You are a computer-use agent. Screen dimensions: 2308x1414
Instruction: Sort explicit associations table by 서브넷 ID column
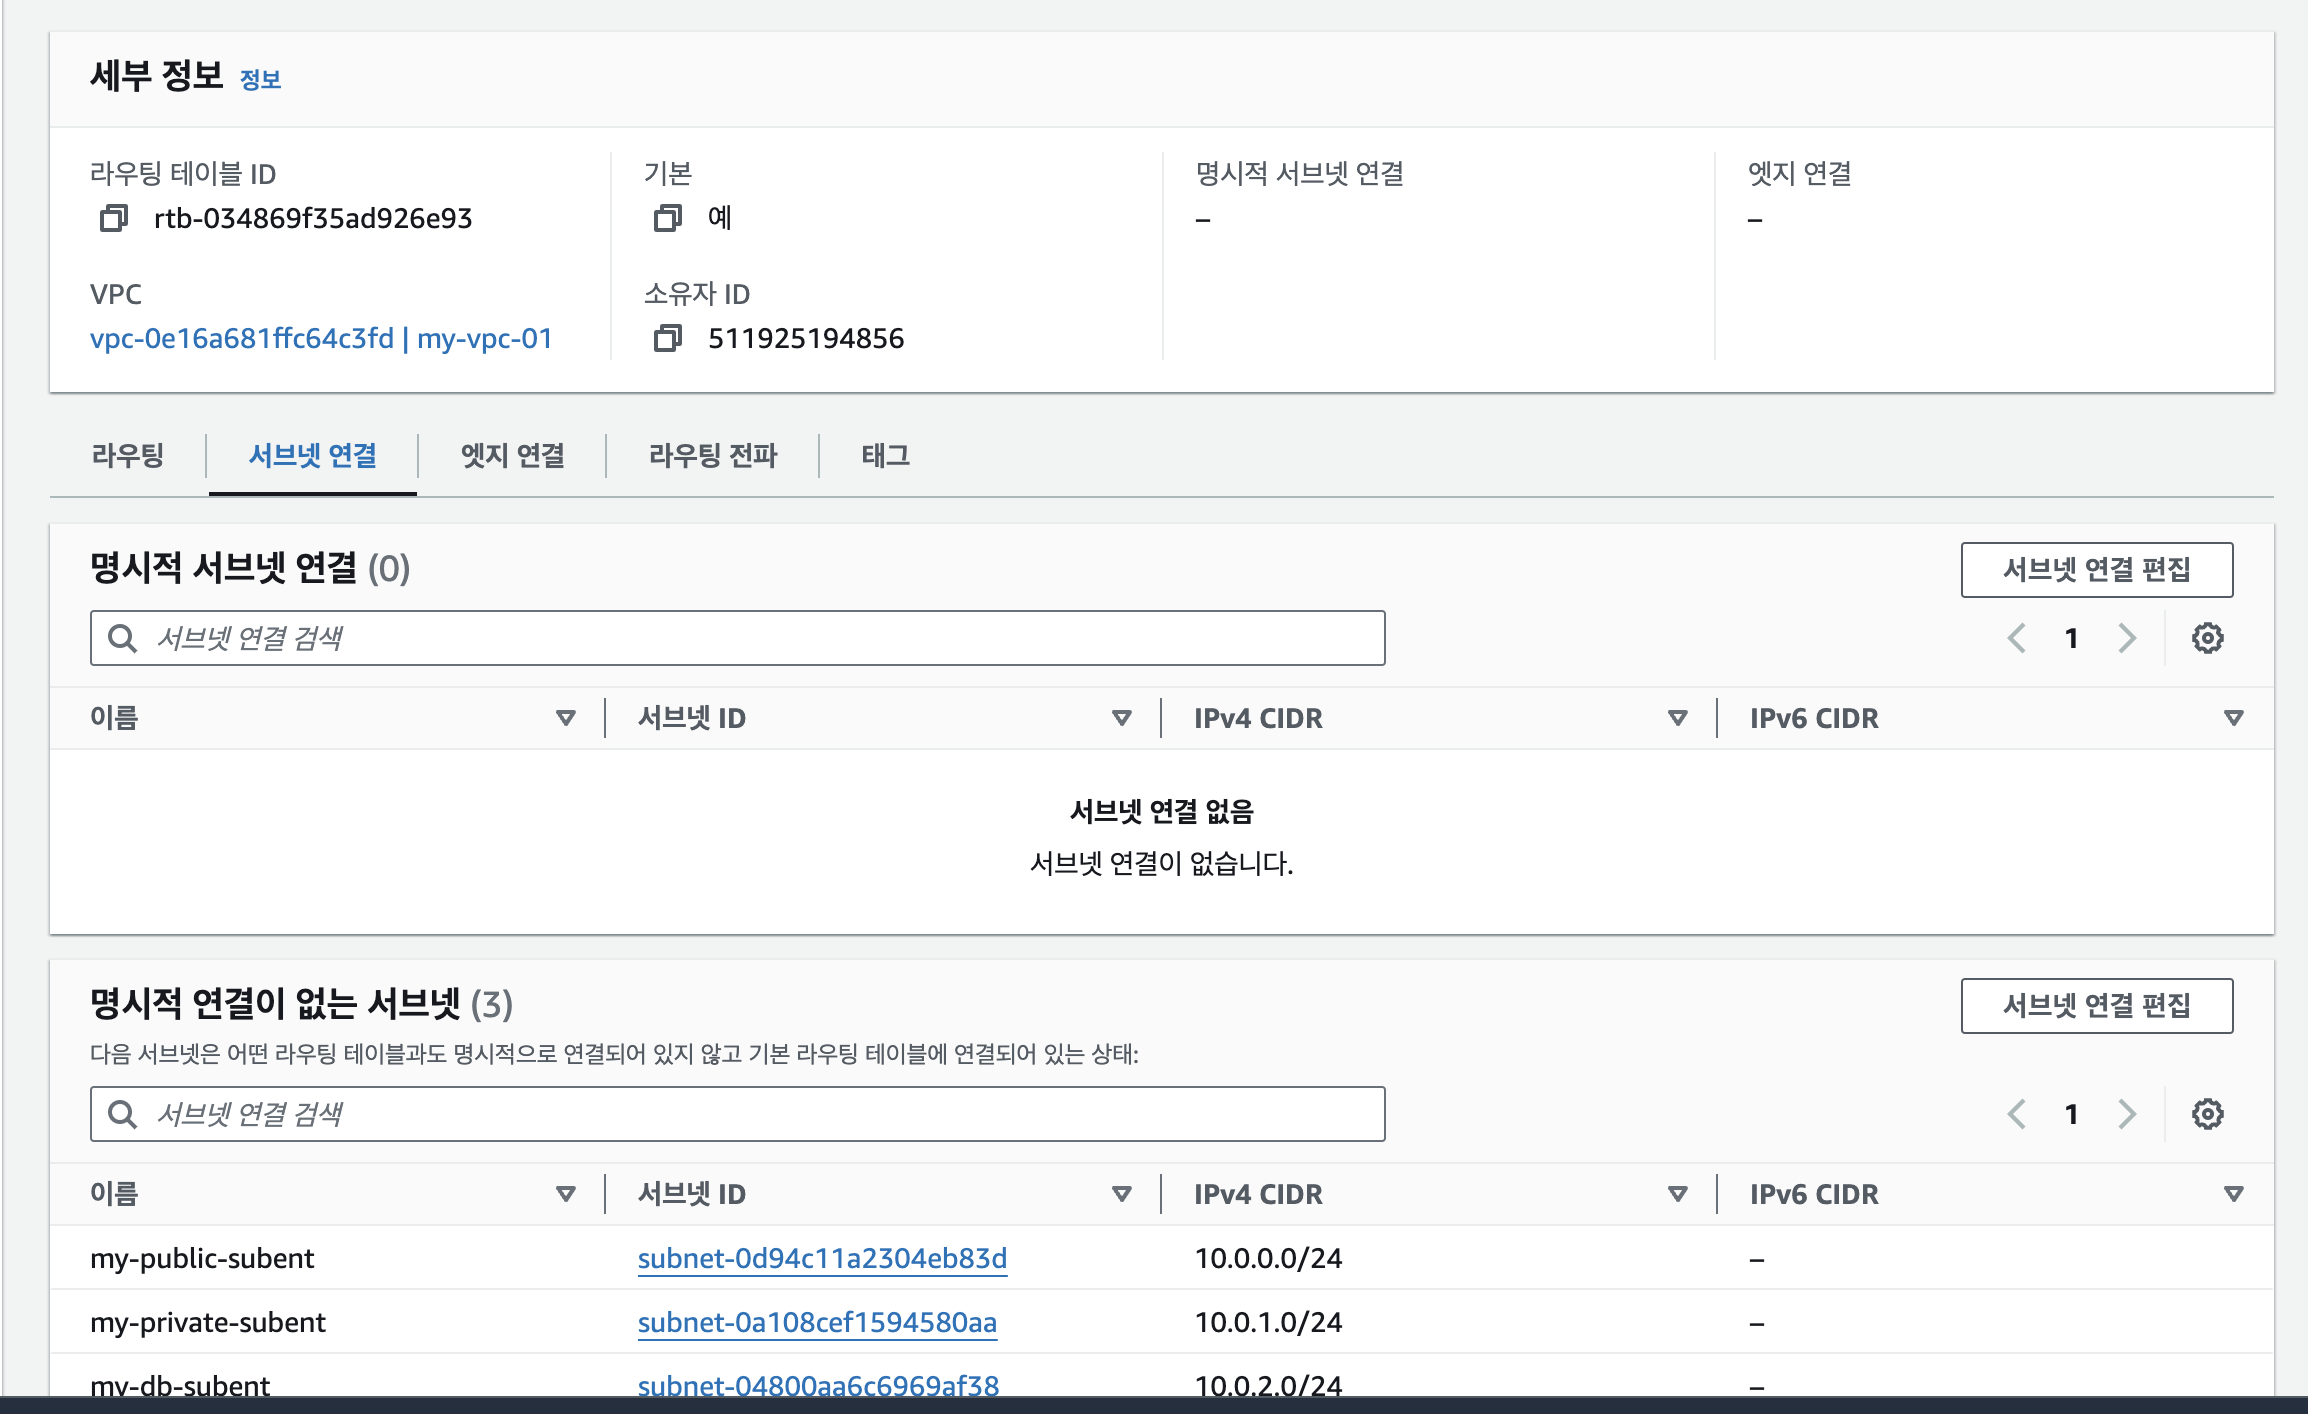1121,718
